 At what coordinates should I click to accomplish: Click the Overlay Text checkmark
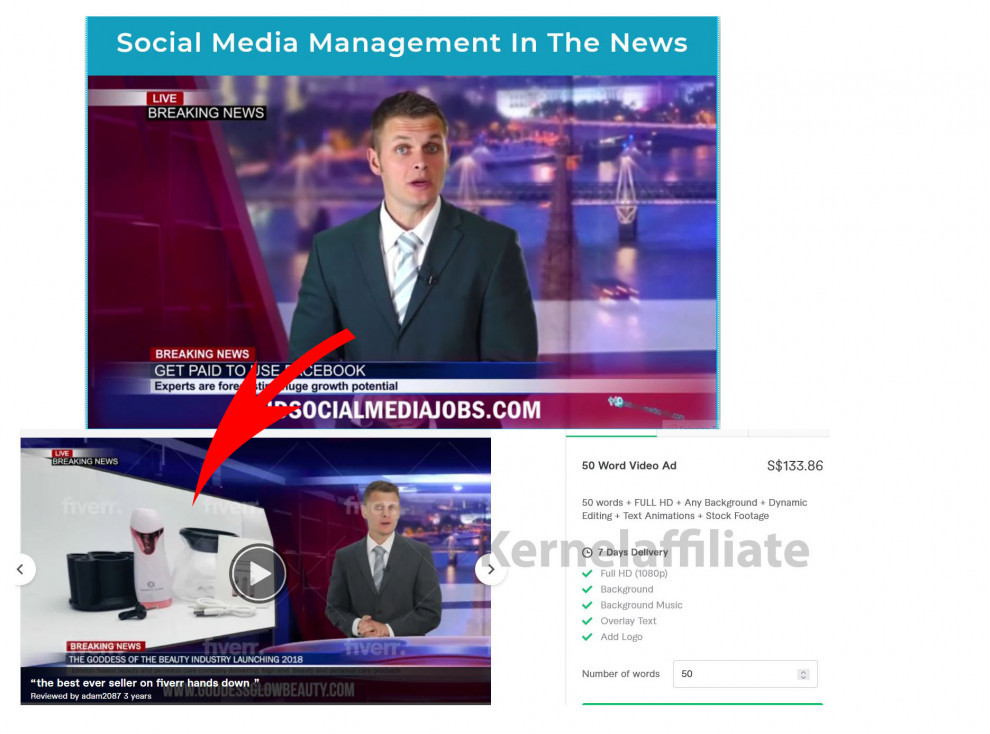(x=587, y=621)
